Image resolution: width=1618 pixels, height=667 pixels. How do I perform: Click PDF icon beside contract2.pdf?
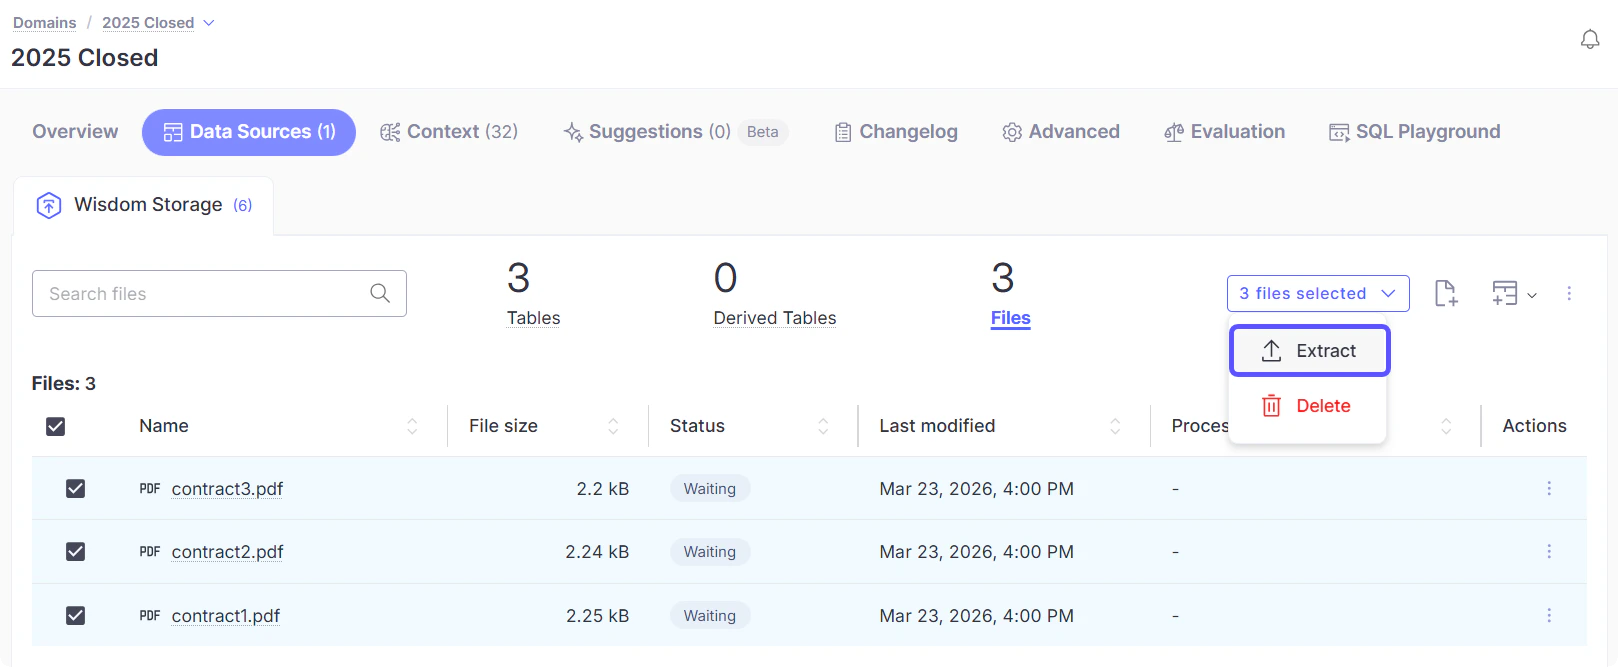pyautogui.click(x=150, y=552)
